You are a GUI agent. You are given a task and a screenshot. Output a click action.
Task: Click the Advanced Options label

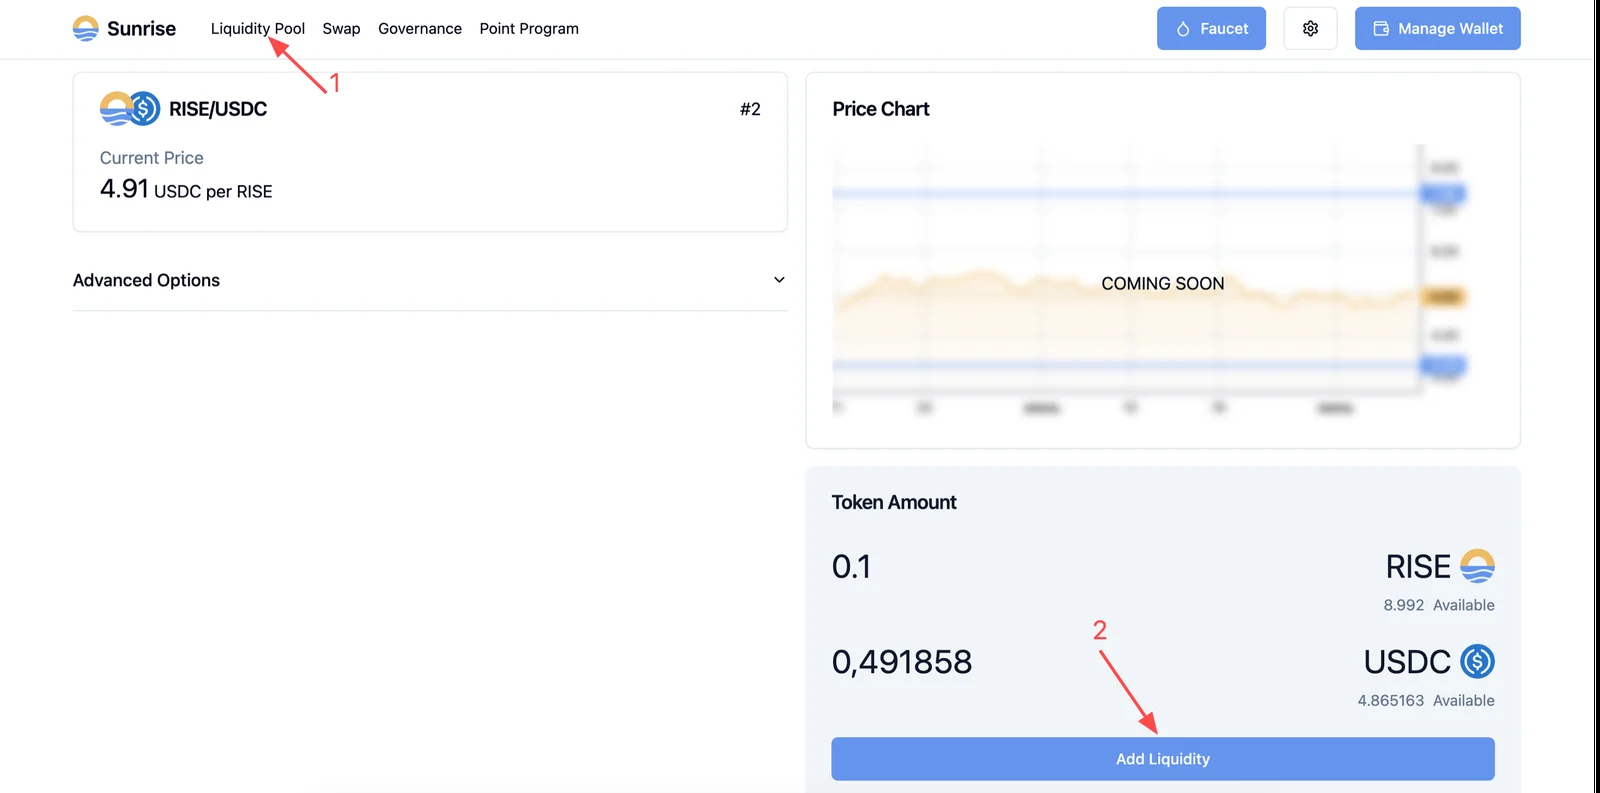point(146,280)
